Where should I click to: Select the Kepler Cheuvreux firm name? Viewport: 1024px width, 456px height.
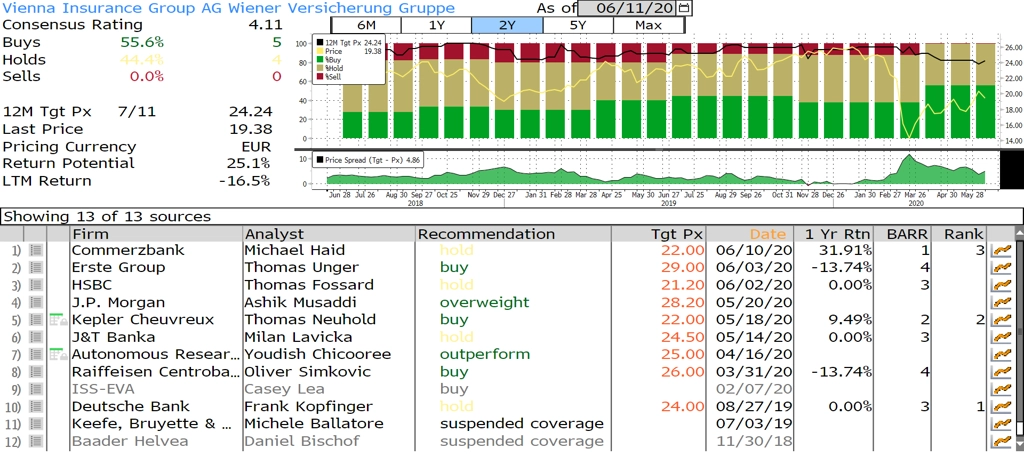[x=144, y=319]
